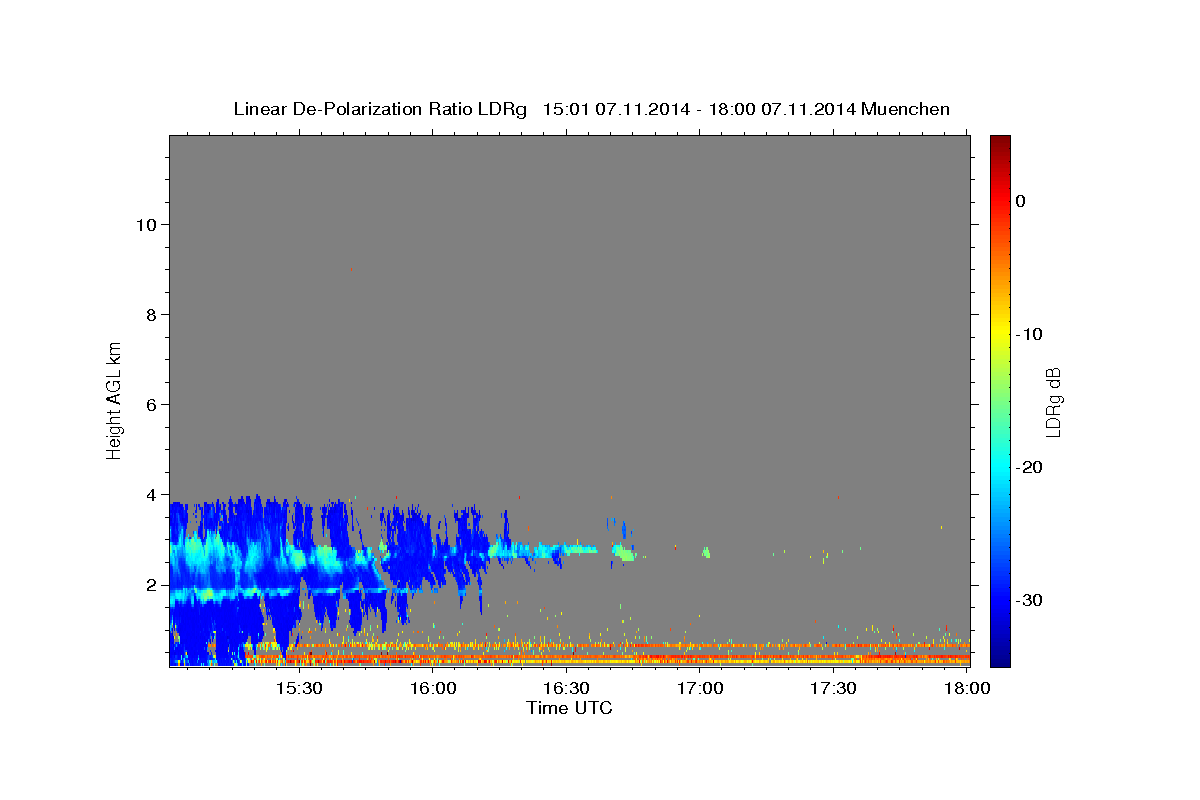Click the height tick label 6

149,405
